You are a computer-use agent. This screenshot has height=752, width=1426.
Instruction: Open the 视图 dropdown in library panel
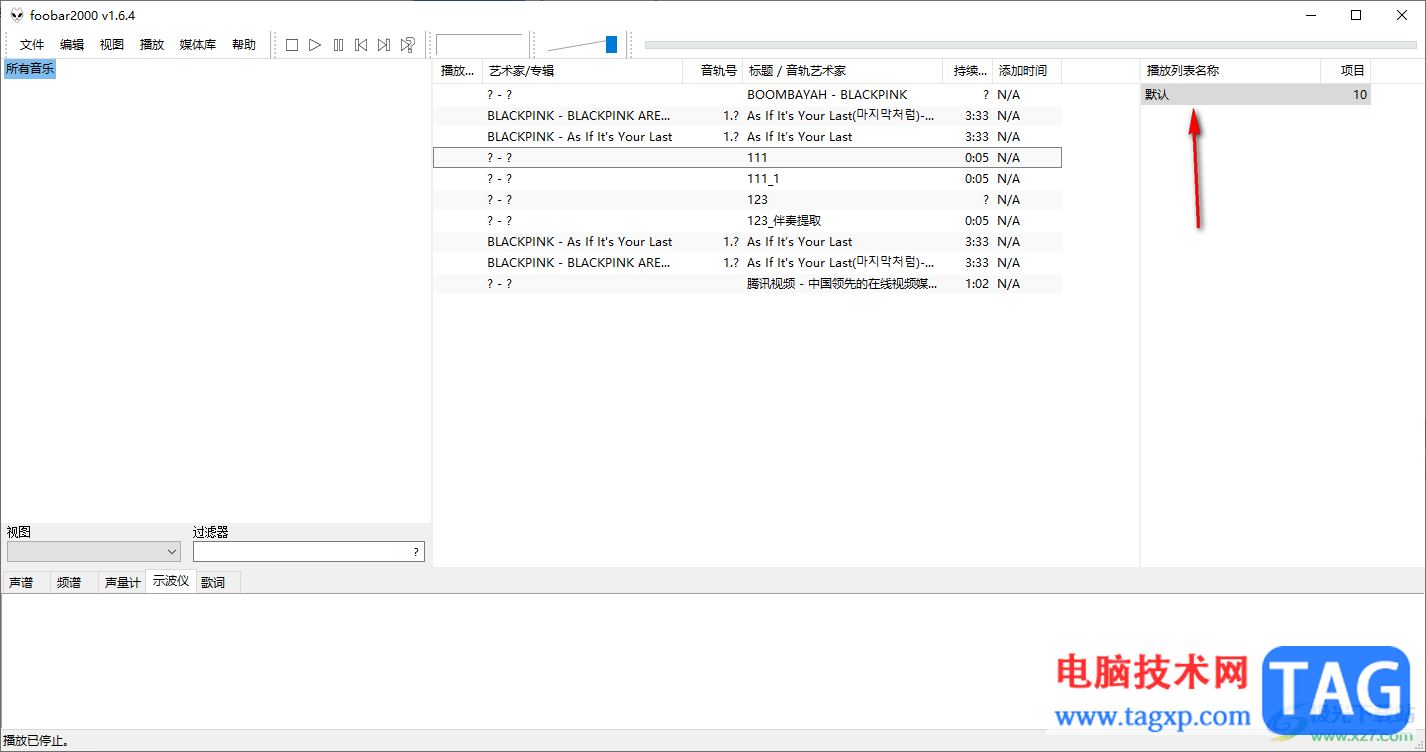click(x=94, y=551)
